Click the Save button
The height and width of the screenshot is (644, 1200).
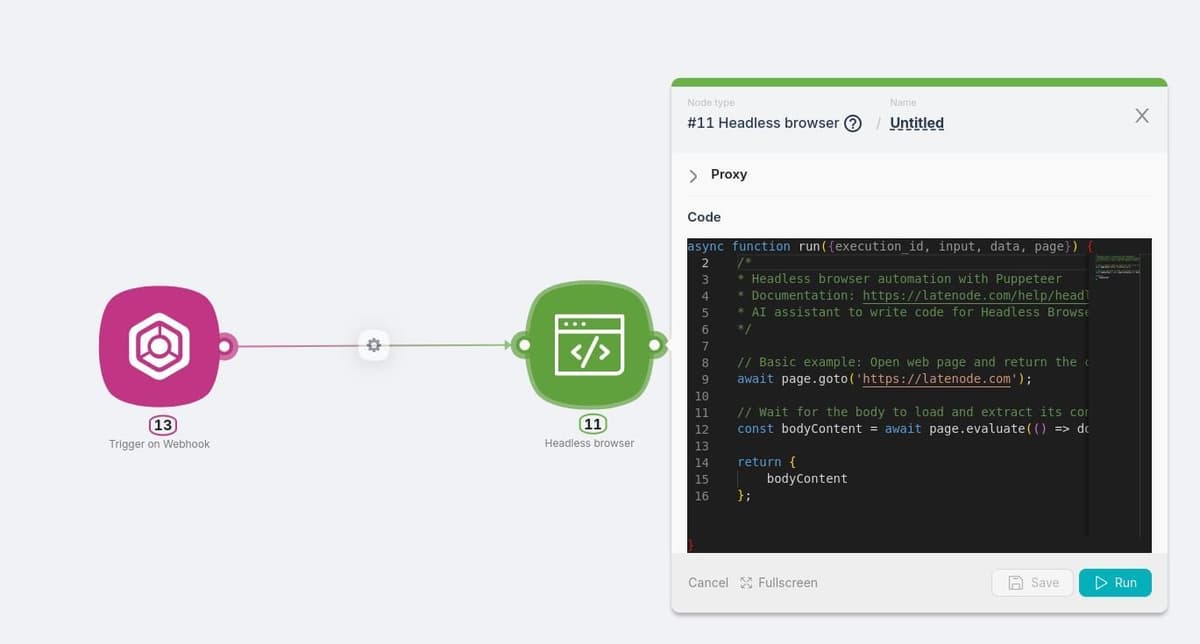[1032, 582]
